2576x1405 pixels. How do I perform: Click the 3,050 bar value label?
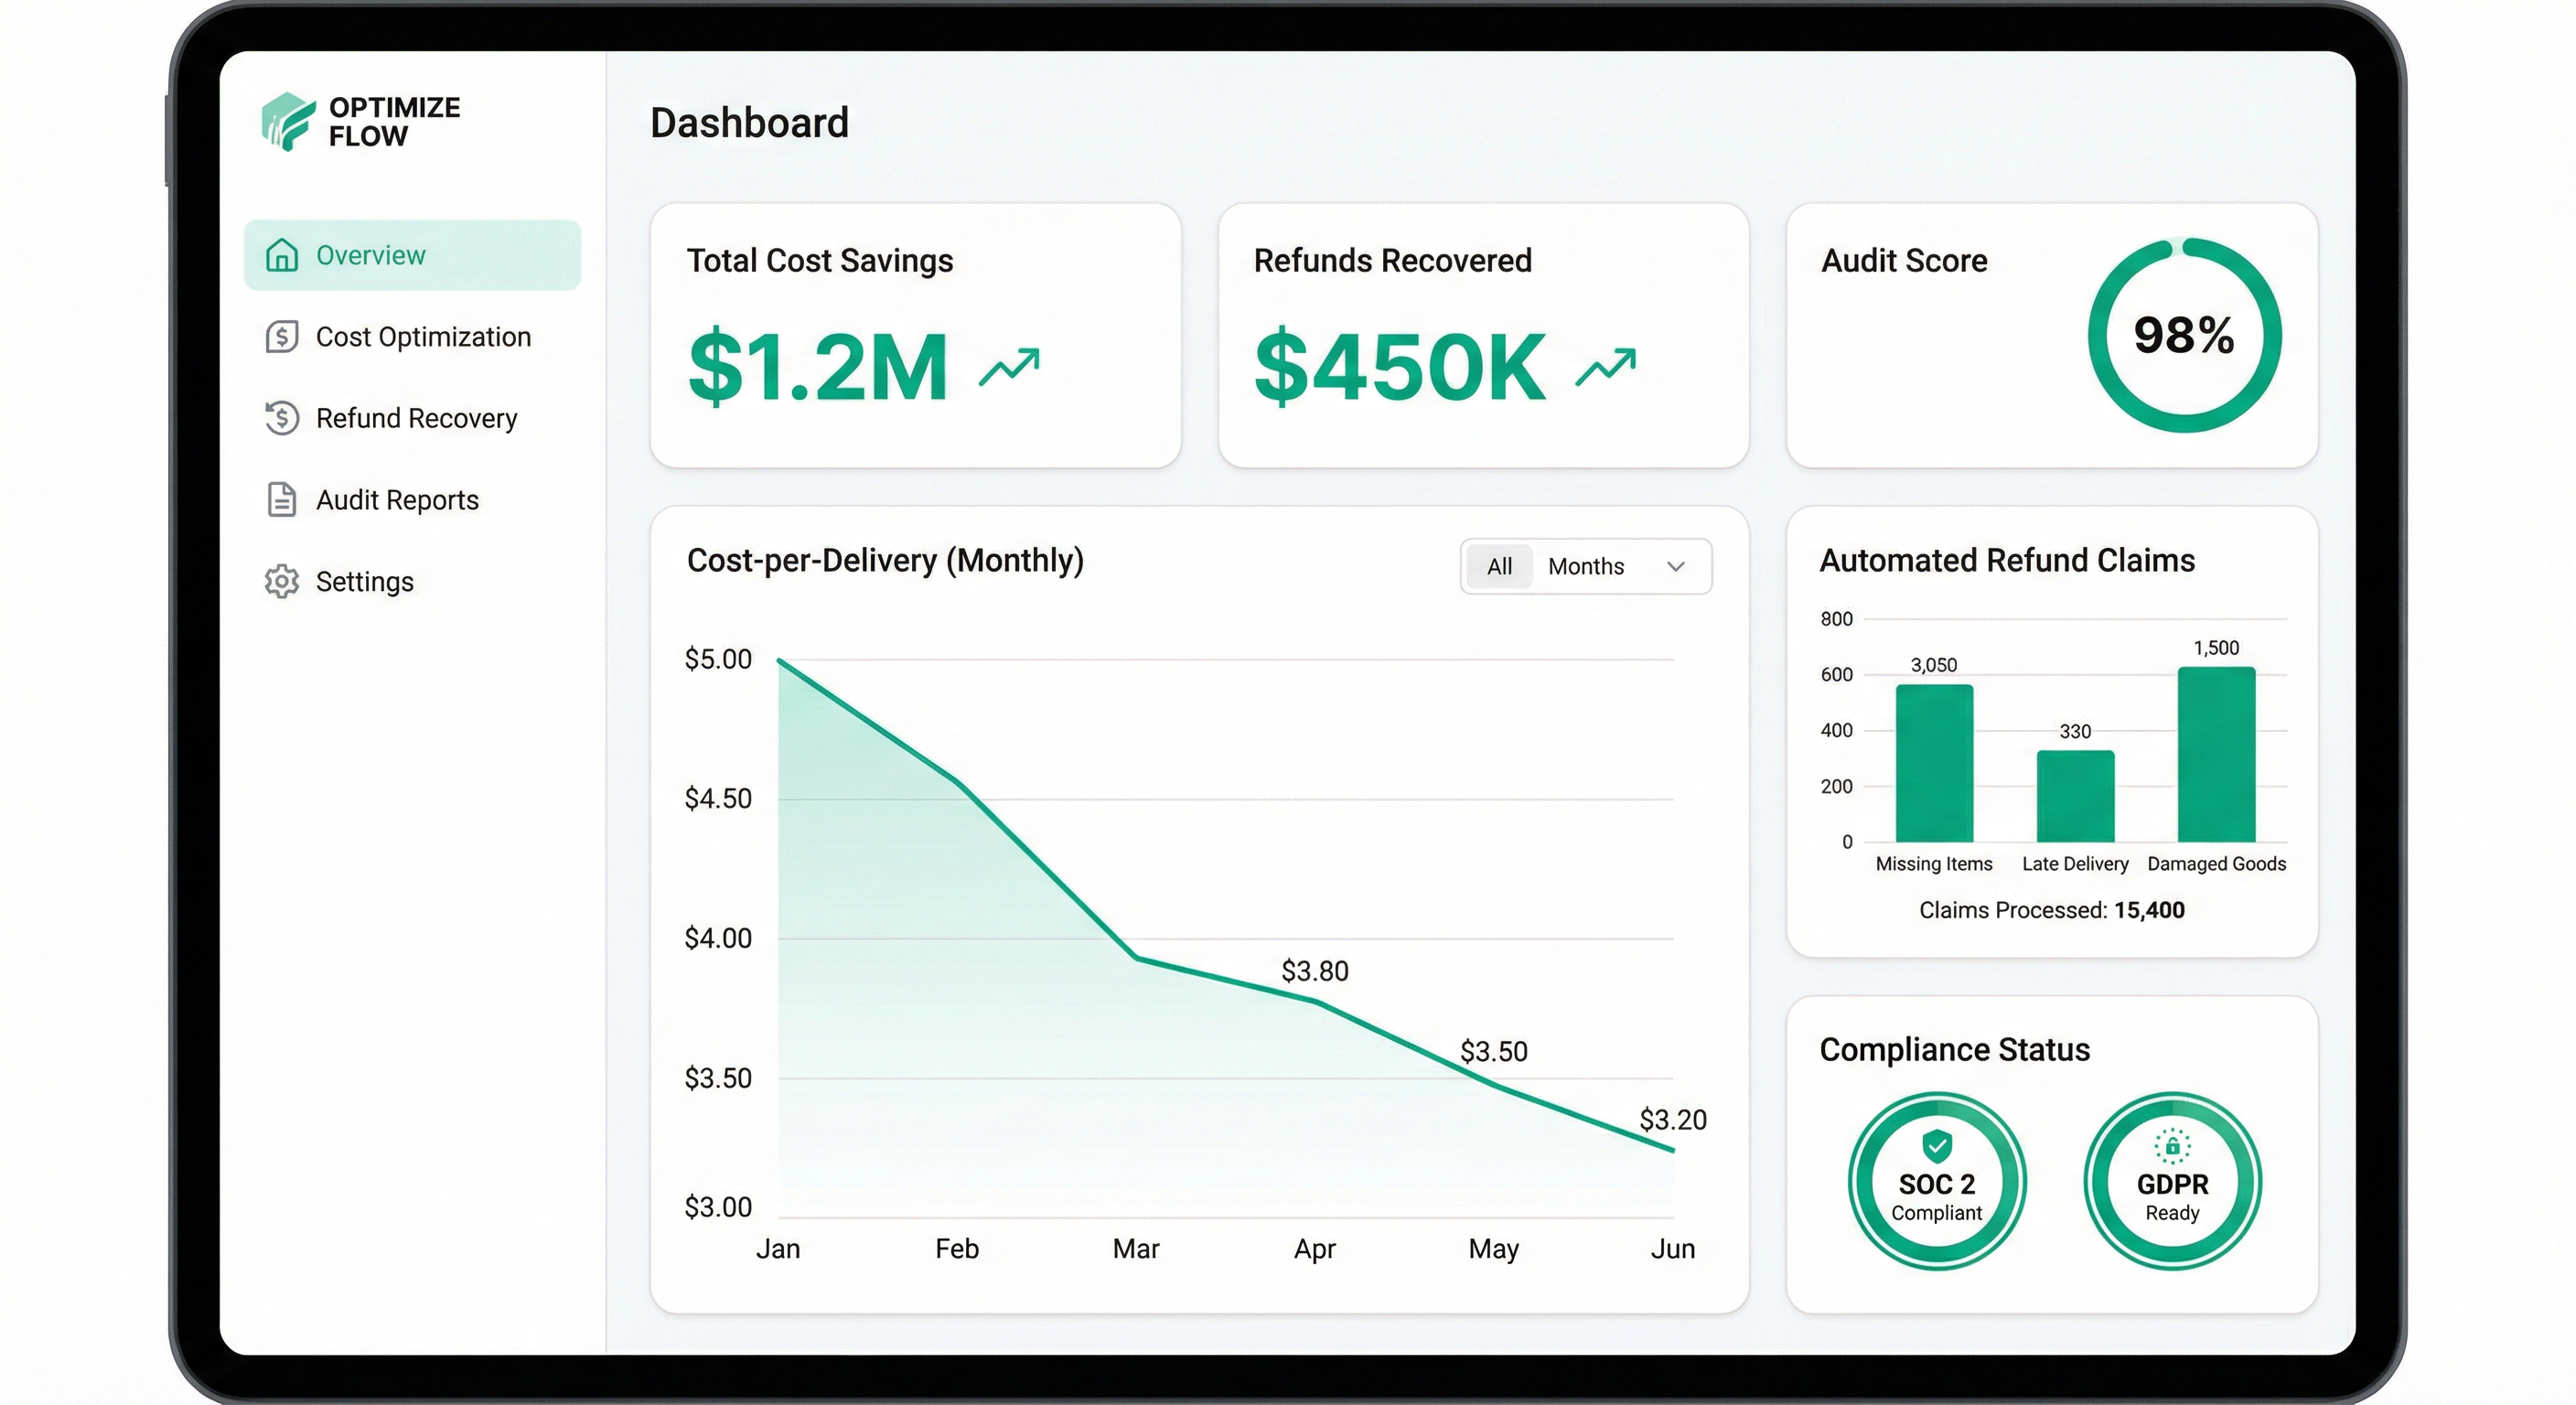coord(1934,665)
